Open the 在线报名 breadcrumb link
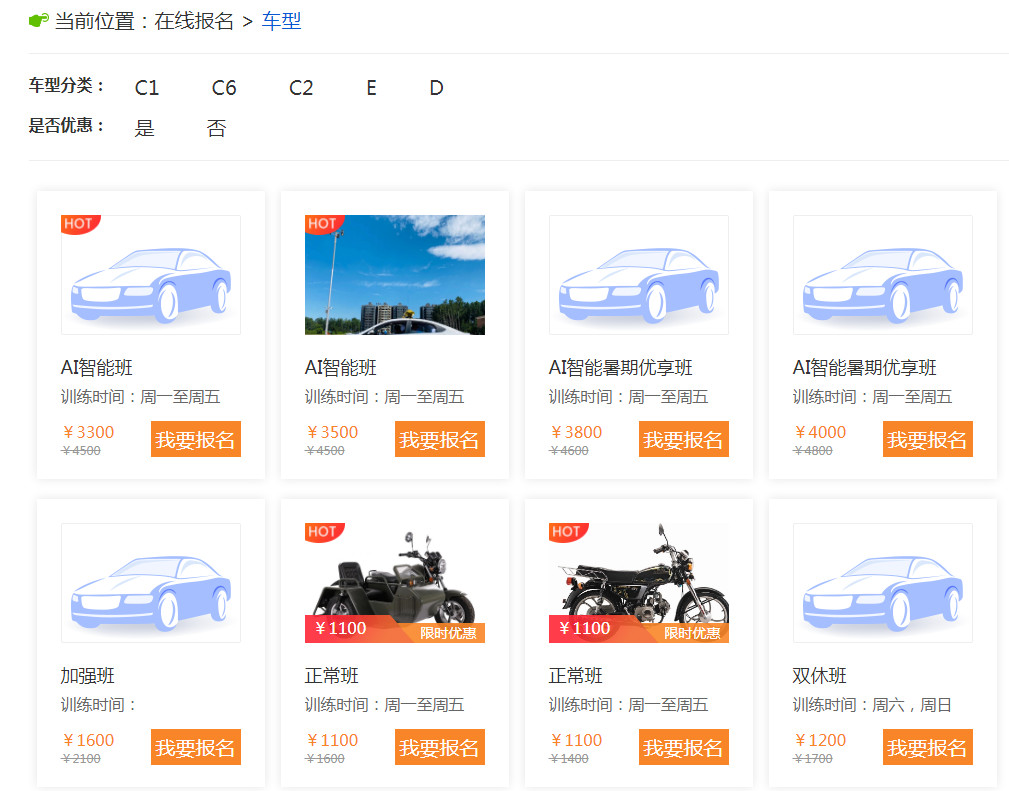Viewport: 1009px width, 791px height. coord(193,21)
